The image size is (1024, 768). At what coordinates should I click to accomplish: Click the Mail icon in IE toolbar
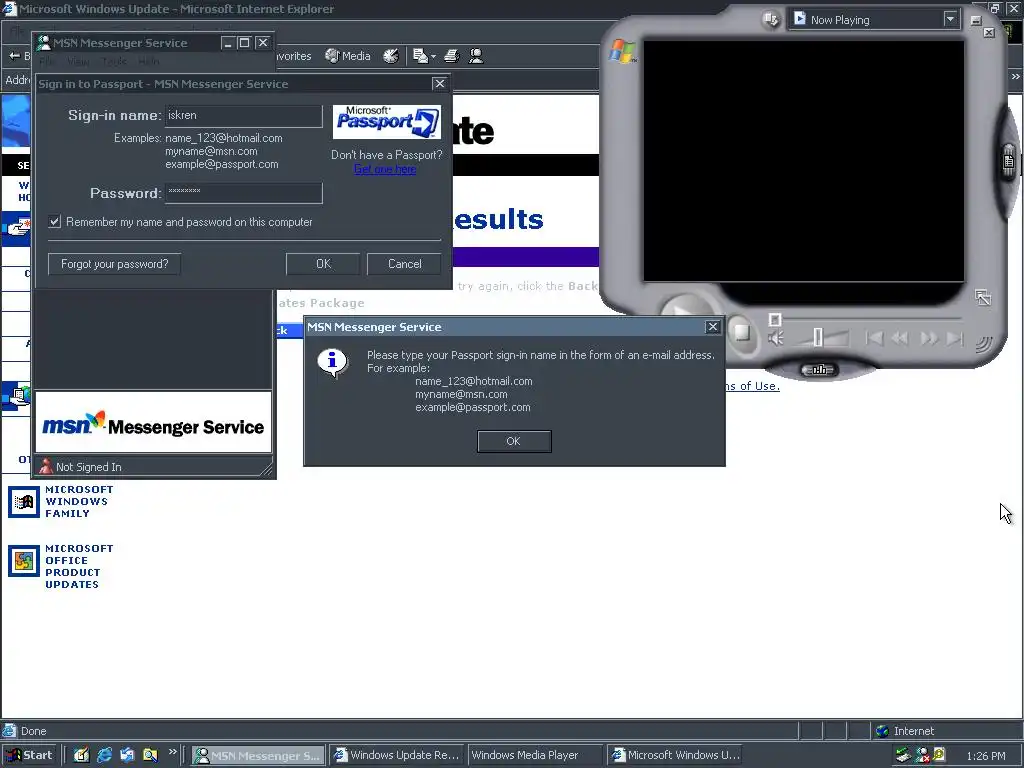pos(421,56)
